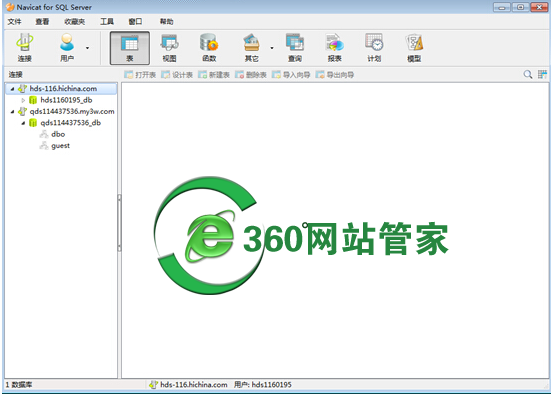The height and width of the screenshot is (395, 551).
Task: Select the 视图 views toolbar icon
Action: [x=169, y=48]
